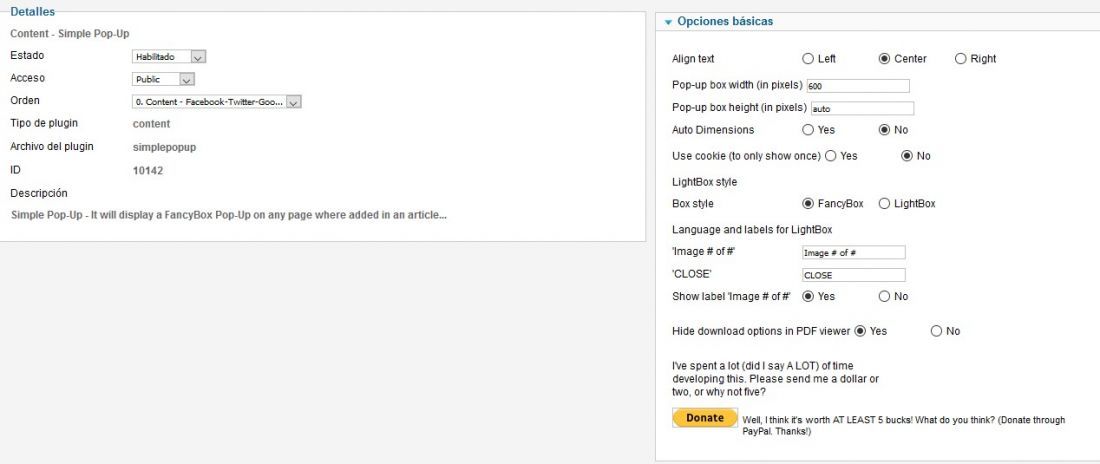This screenshot has height=464, width=1100.
Task: Click the Pop-up box width field
Action: tap(858, 86)
